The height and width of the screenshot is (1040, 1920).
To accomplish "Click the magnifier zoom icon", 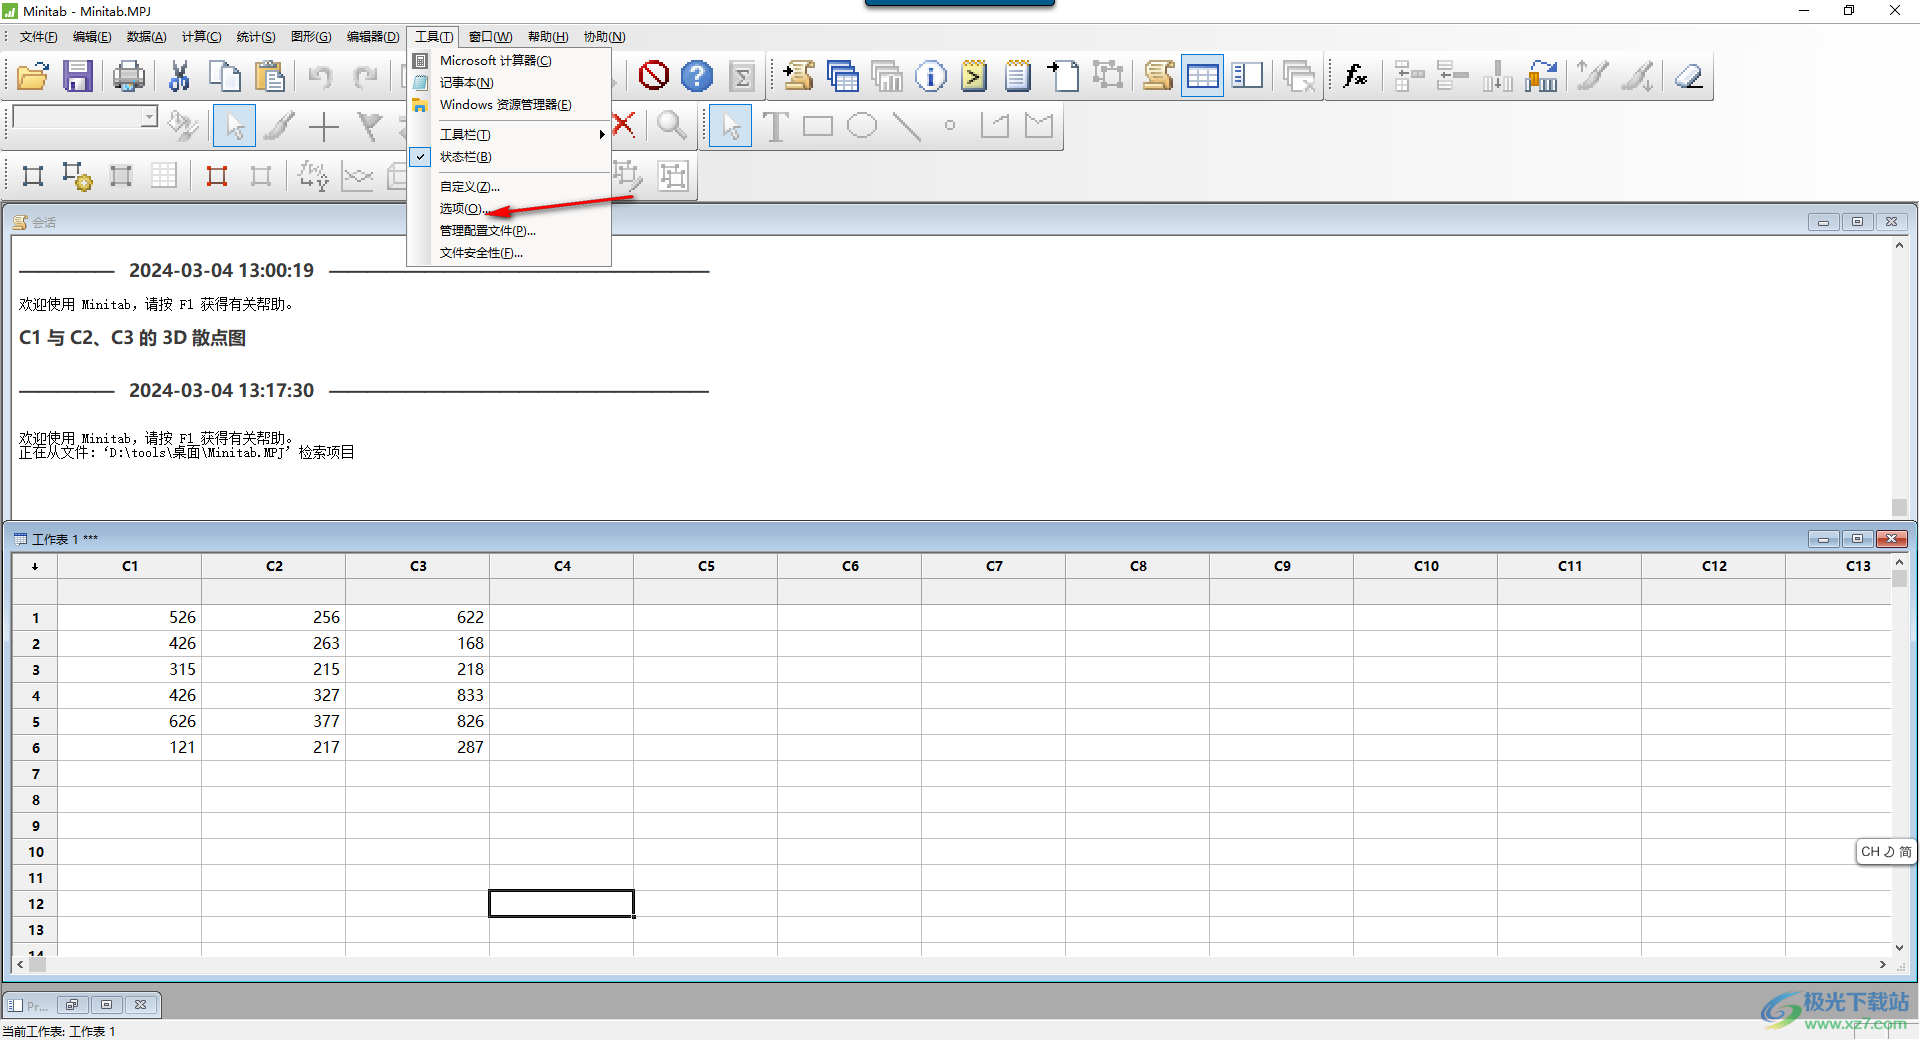I will click(x=671, y=127).
